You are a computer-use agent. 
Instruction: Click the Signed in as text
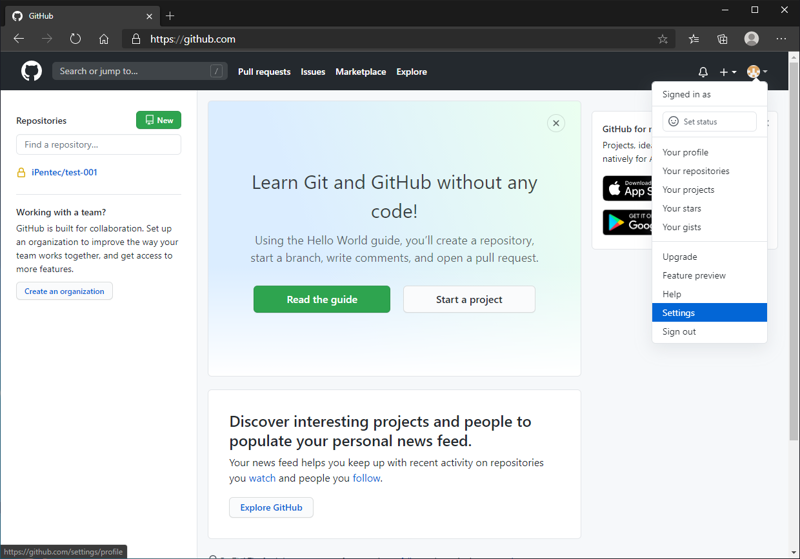pyautogui.click(x=686, y=94)
